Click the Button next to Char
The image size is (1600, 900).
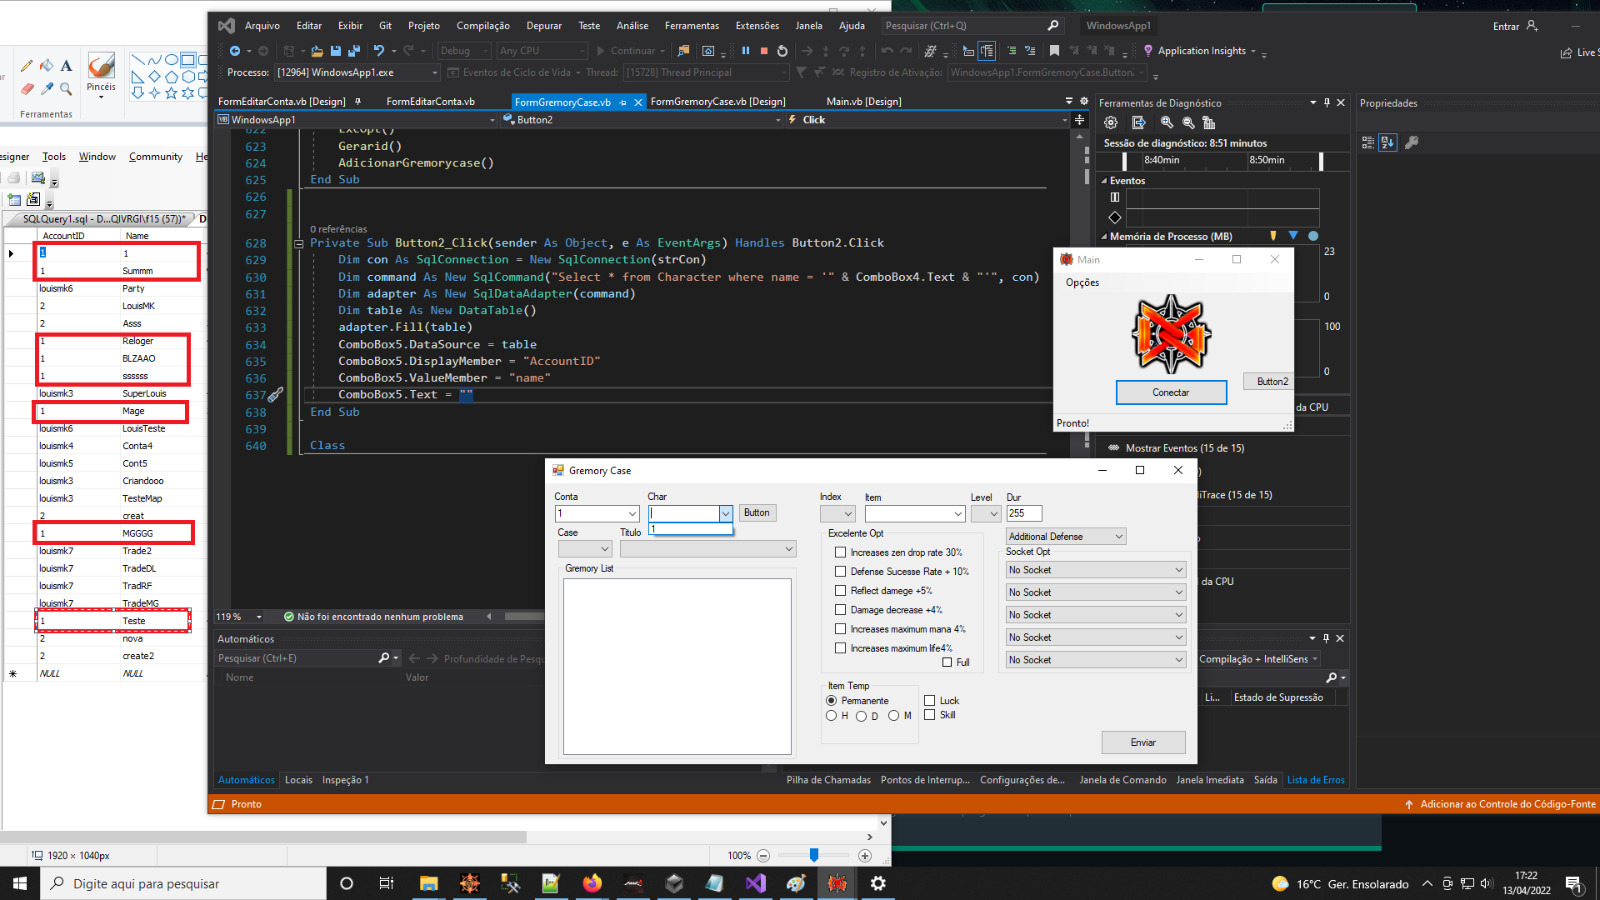pyautogui.click(x=757, y=513)
